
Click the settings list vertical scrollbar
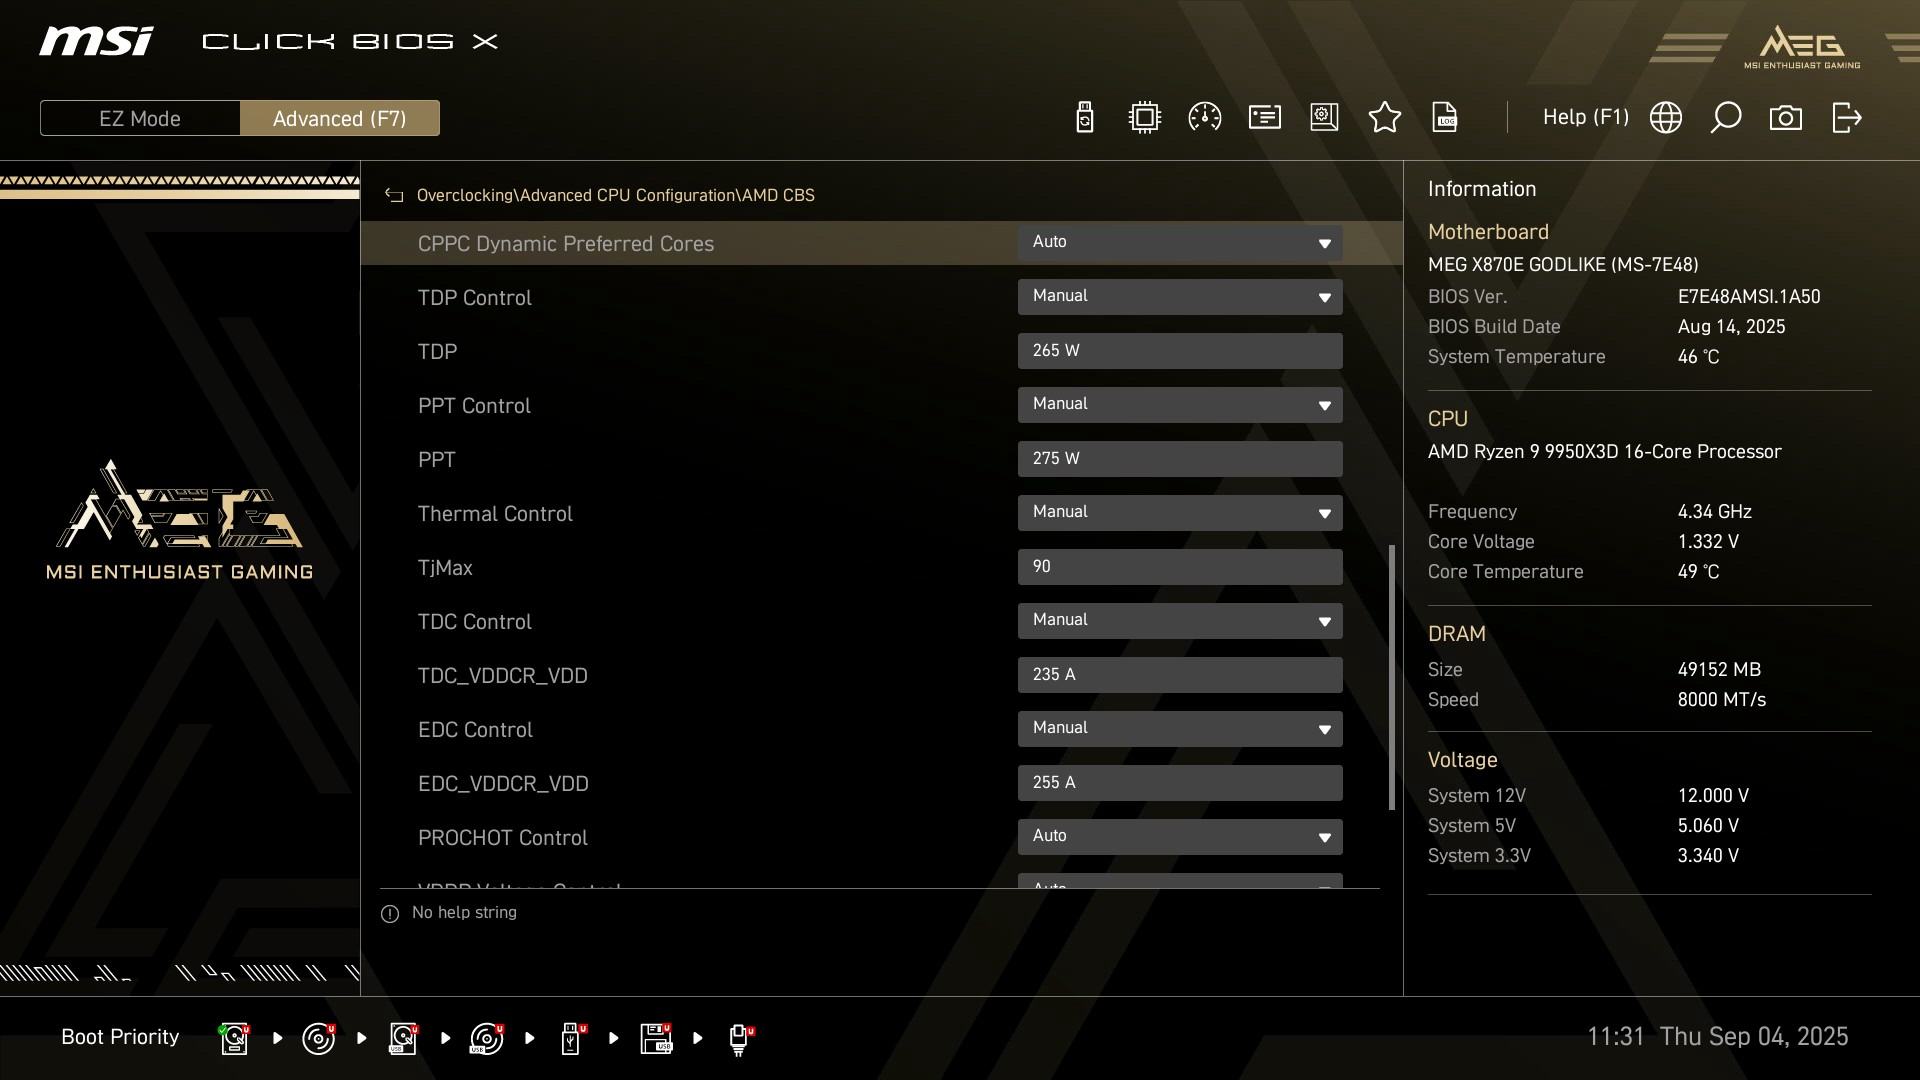(1391, 677)
